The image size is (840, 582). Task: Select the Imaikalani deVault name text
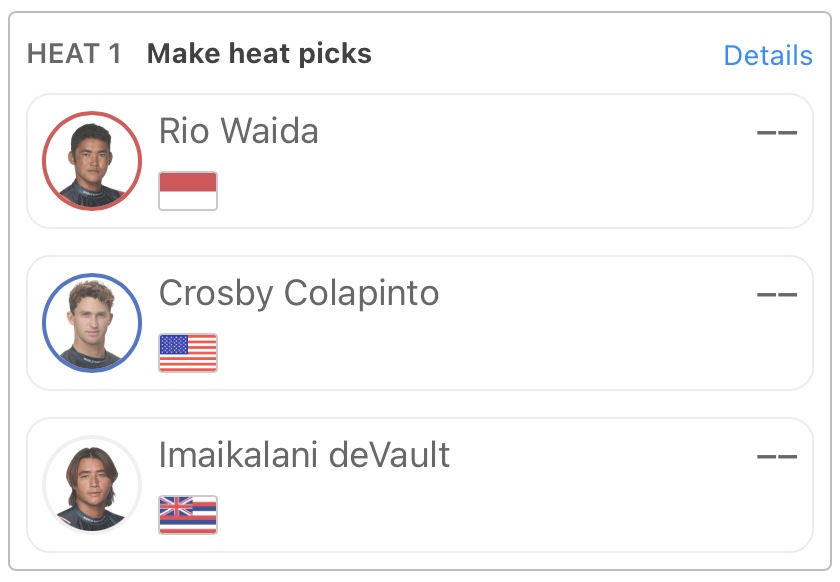(x=304, y=455)
